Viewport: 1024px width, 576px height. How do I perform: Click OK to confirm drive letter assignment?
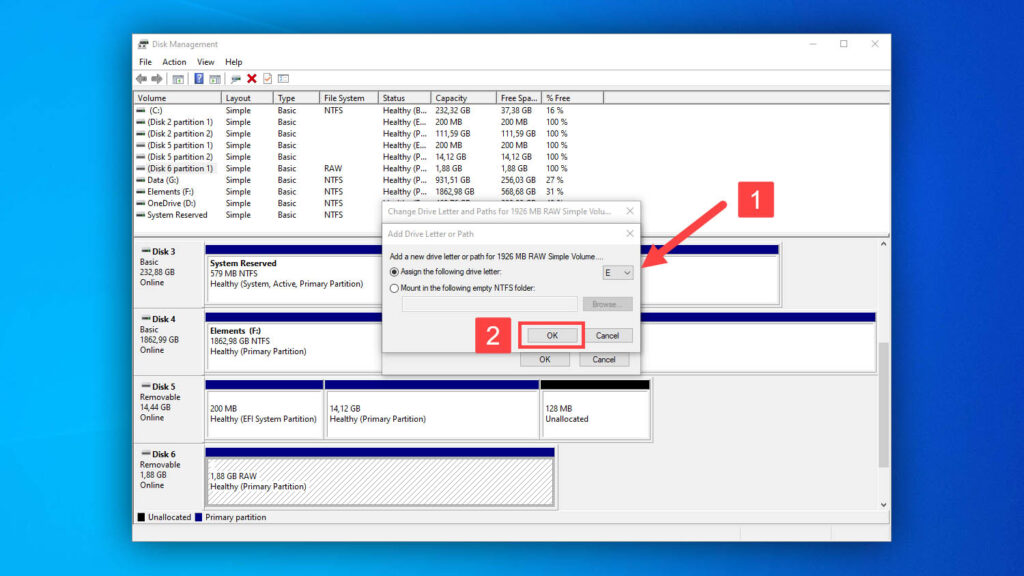tap(553, 334)
